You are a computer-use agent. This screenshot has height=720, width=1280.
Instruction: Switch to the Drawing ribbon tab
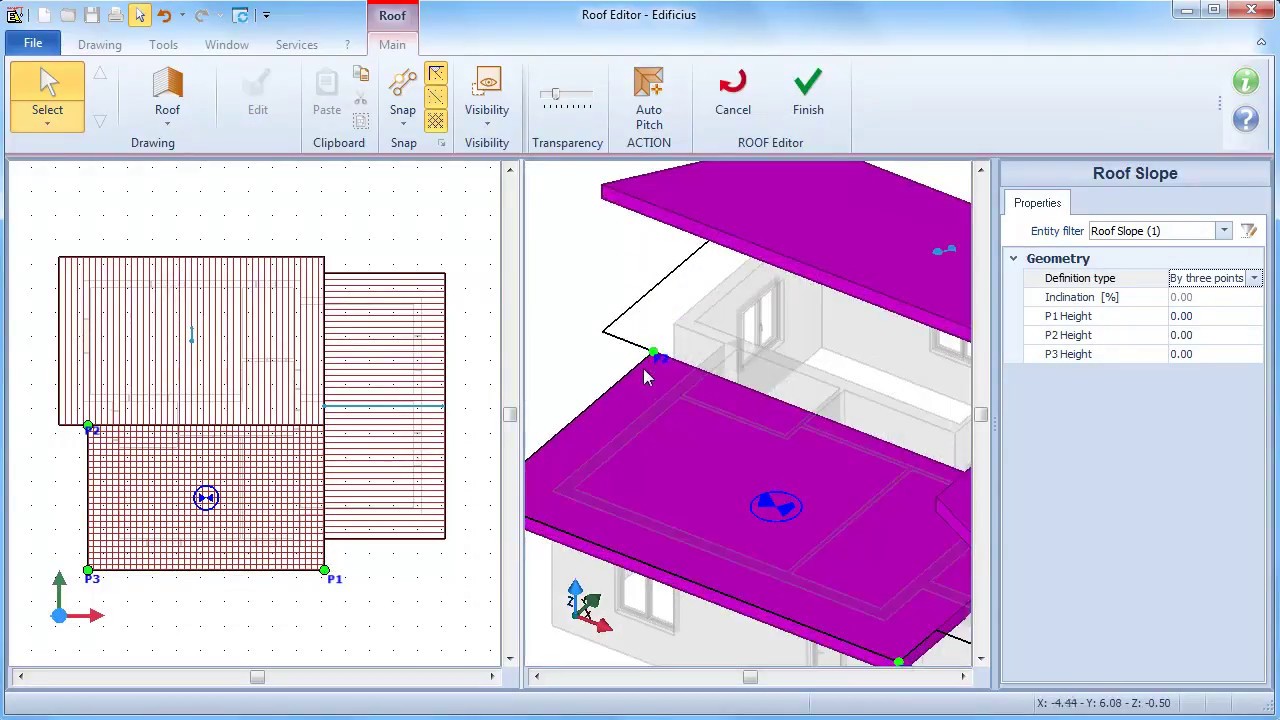click(100, 45)
